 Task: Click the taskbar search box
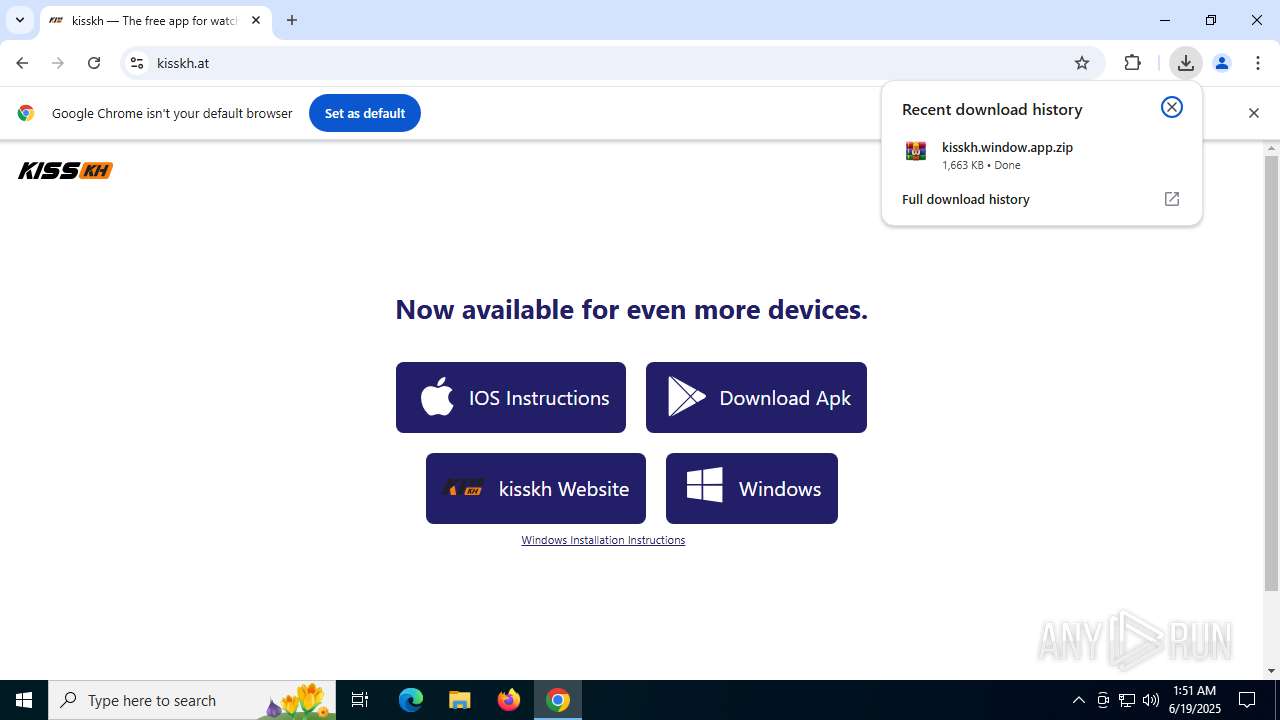click(192, 700)
